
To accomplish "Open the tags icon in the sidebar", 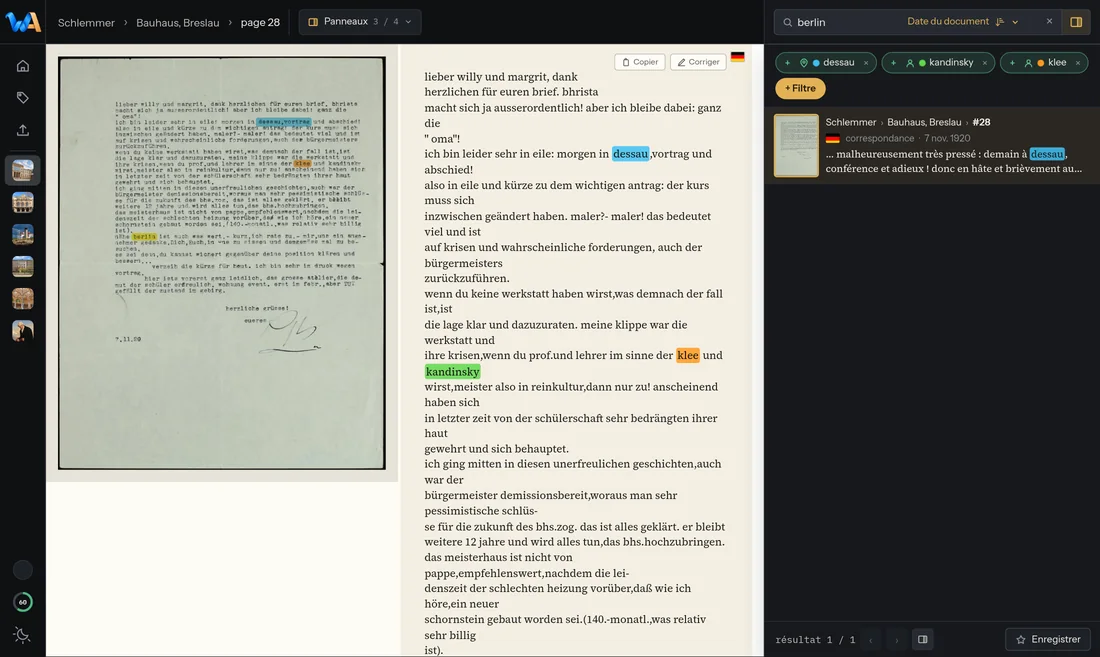I will (22, 97).
